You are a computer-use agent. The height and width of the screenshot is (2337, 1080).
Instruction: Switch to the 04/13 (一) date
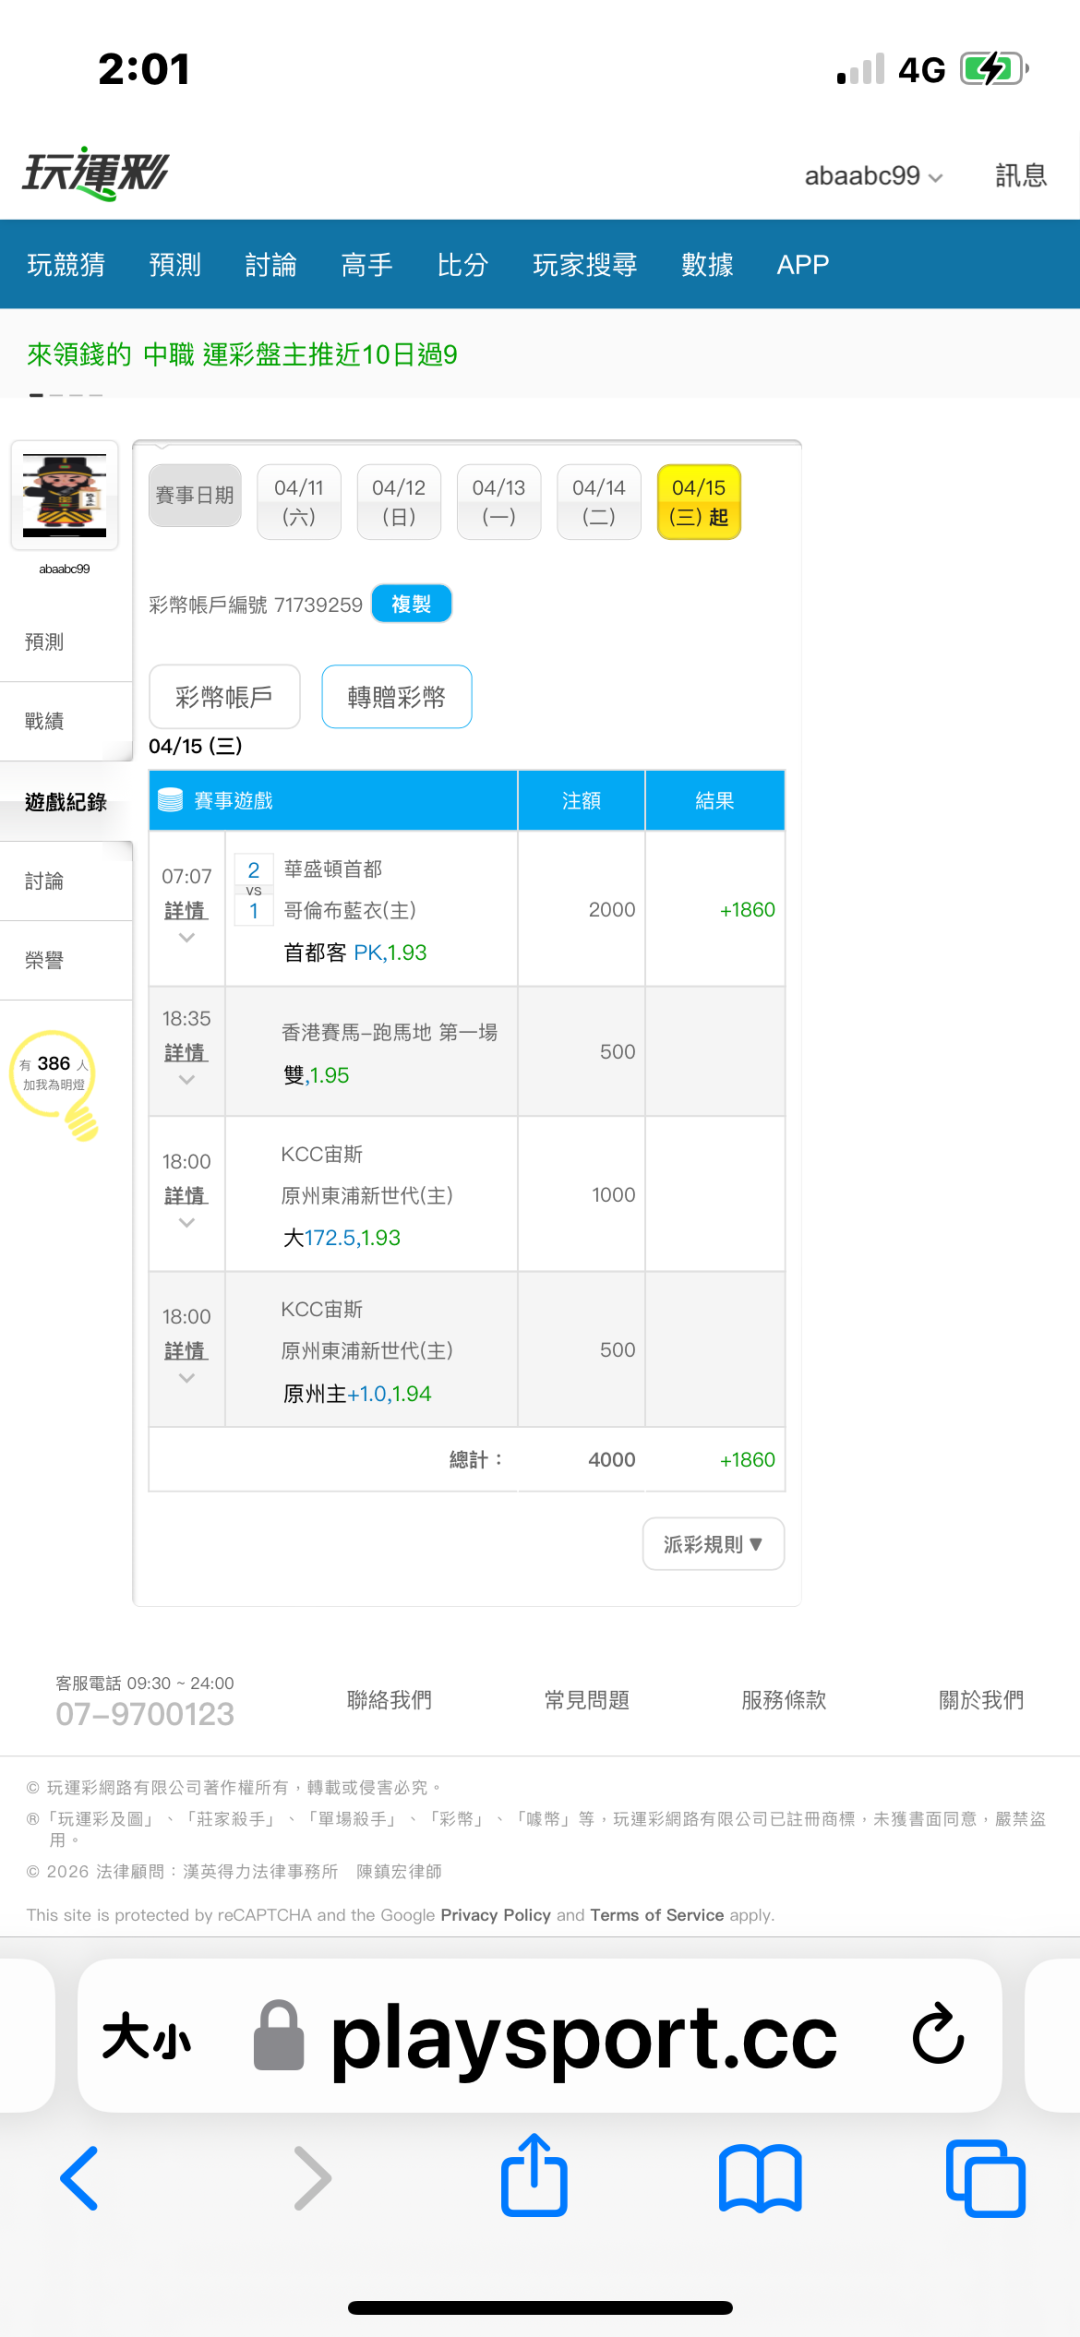(498, 502)
